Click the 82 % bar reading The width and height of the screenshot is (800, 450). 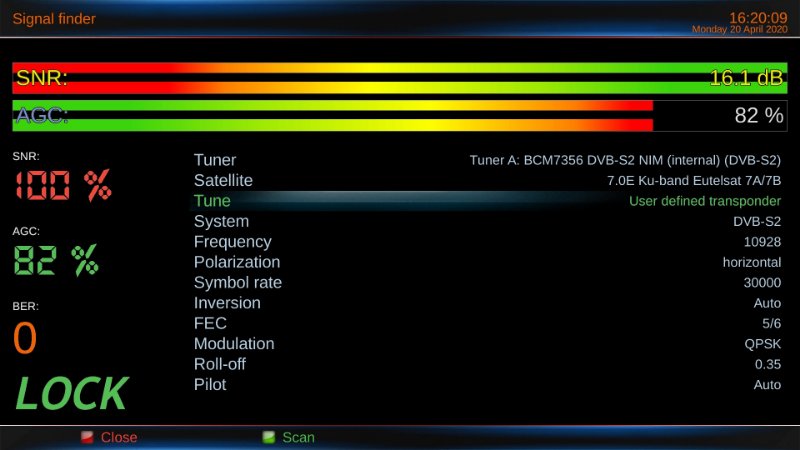(x=759, y=116)
